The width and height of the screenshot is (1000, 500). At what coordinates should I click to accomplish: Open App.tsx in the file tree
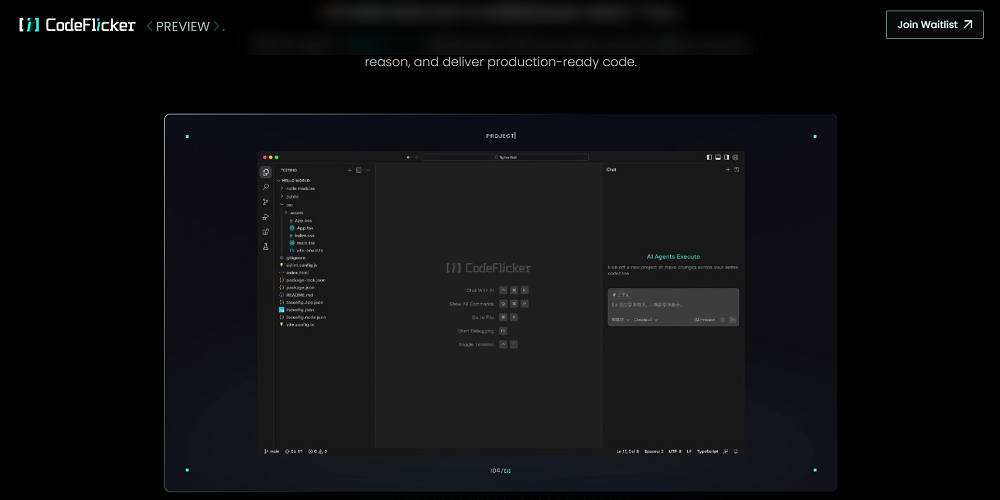(304, 228)
